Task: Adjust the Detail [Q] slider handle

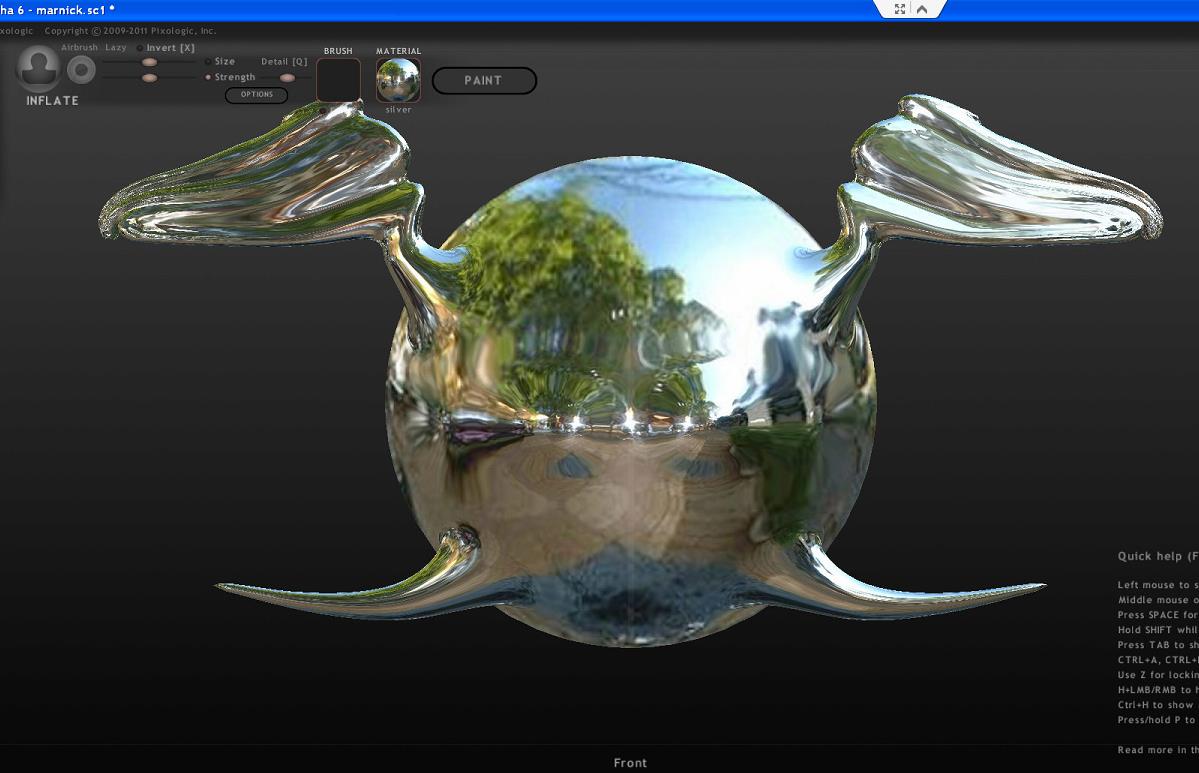Action: [288, 78]
